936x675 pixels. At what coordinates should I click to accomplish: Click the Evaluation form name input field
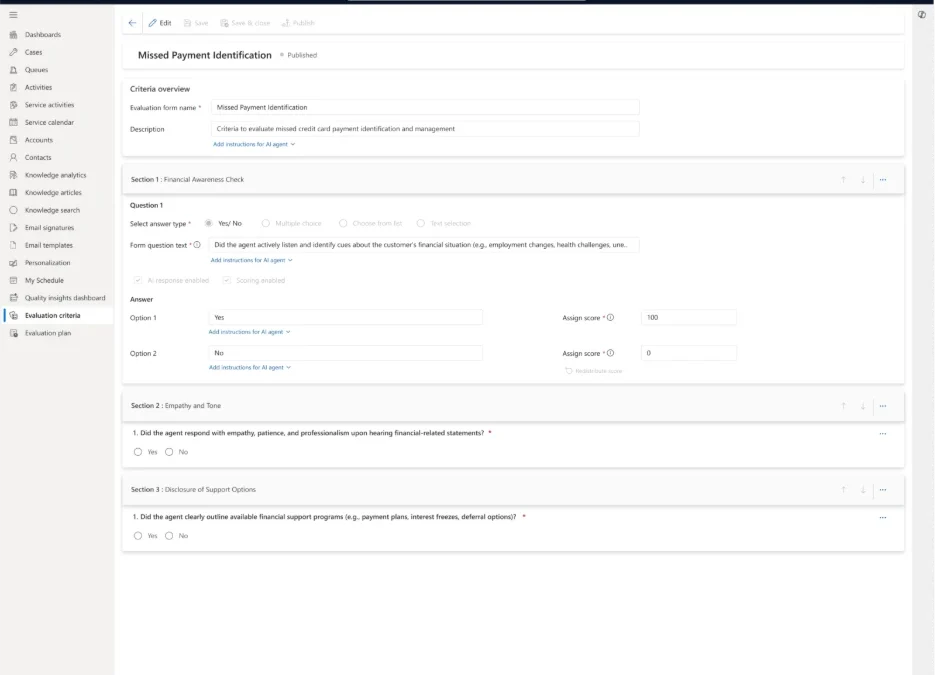point(425,107)
